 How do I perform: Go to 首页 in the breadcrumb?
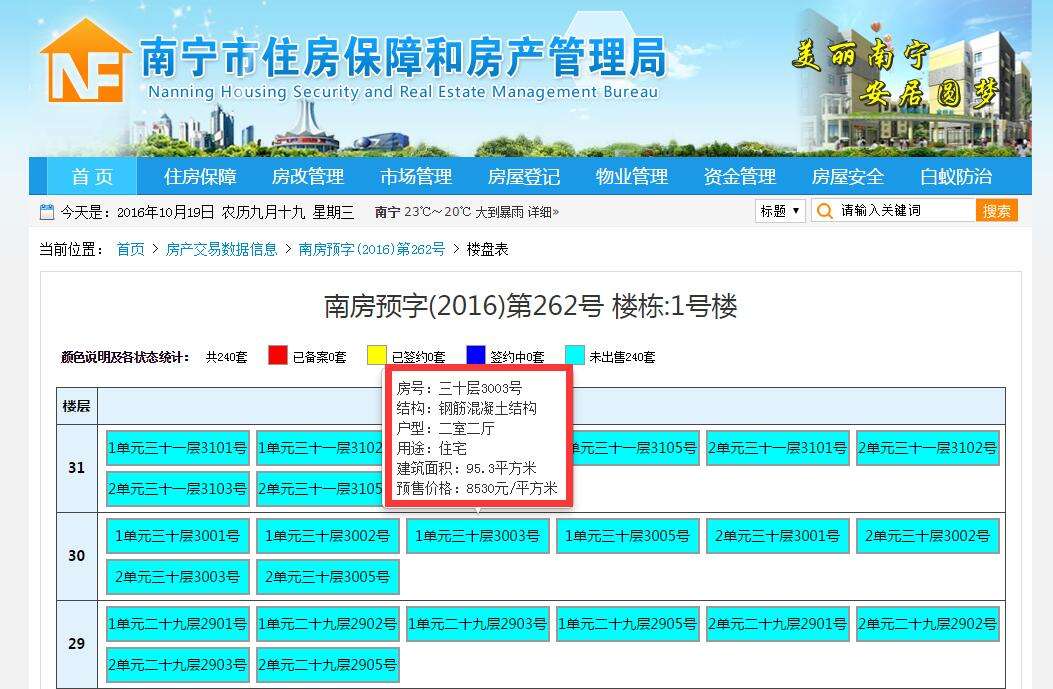(x=130, y=249)
